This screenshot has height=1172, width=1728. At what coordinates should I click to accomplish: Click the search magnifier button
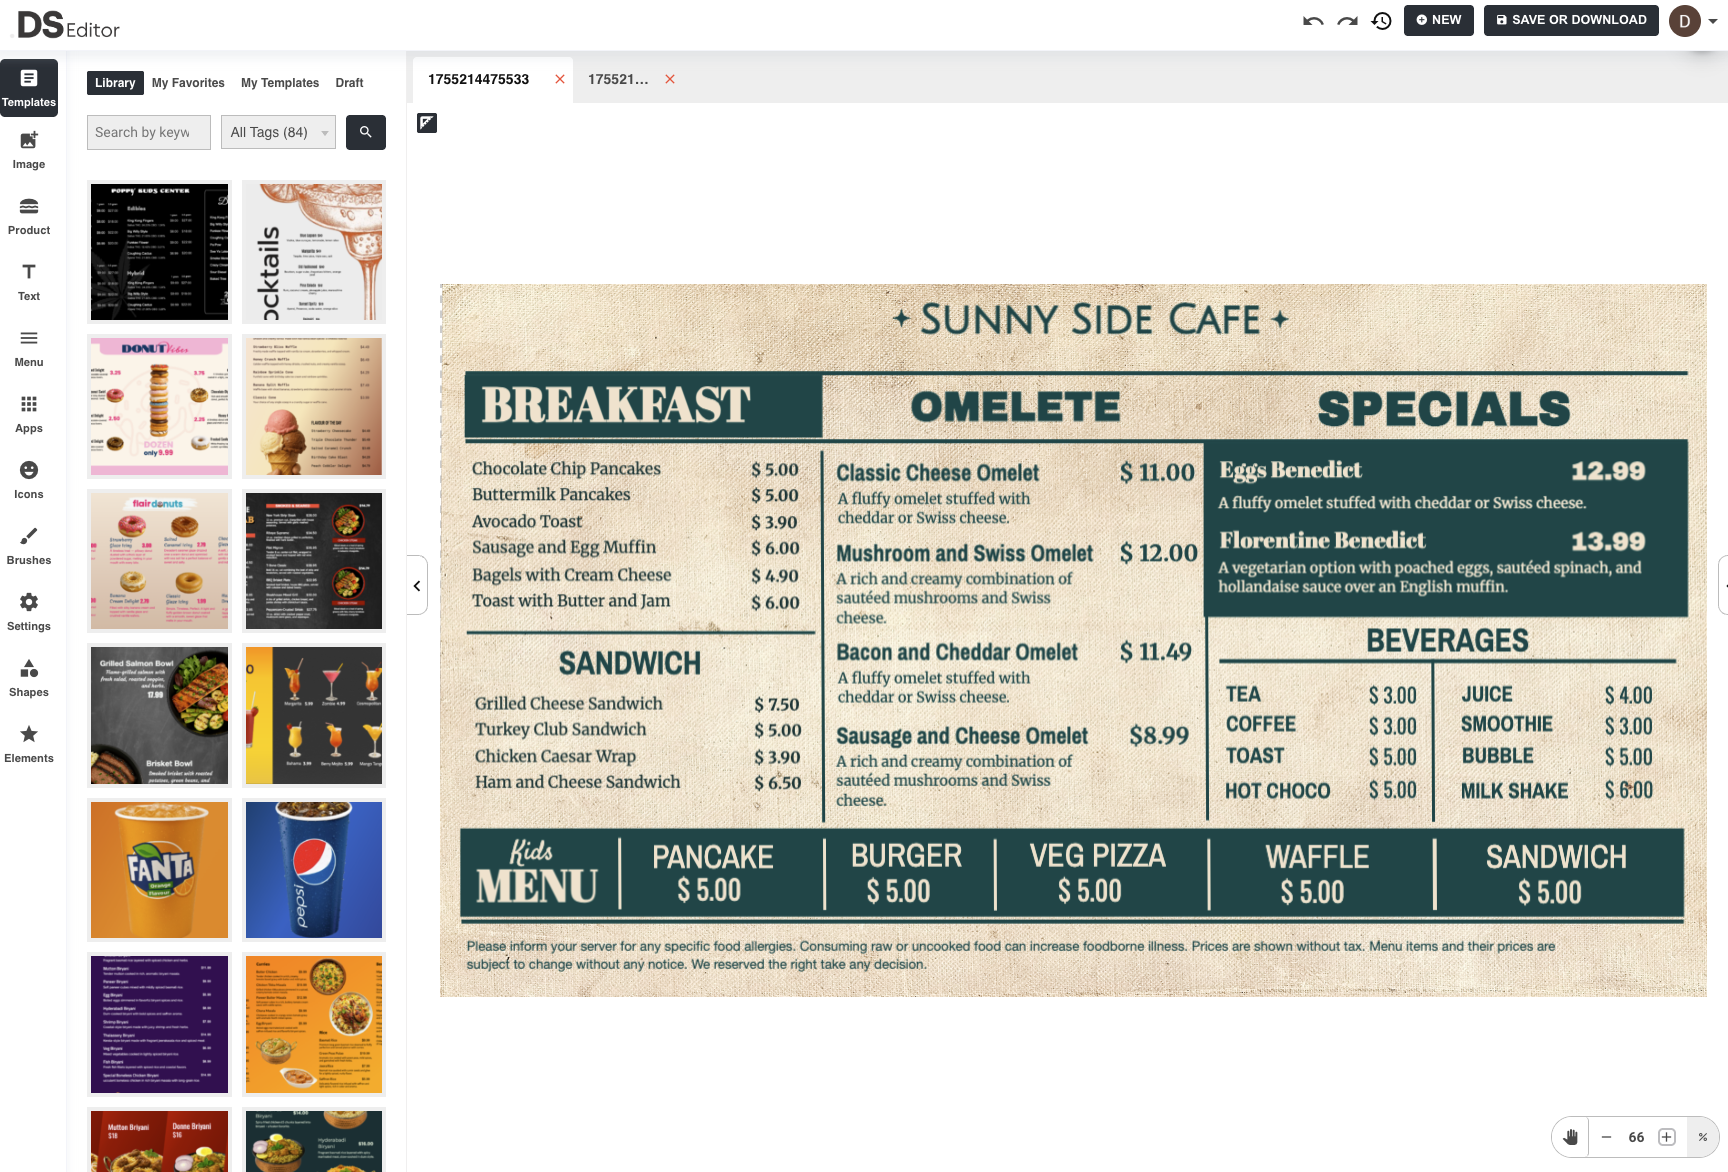click(366, 132)
